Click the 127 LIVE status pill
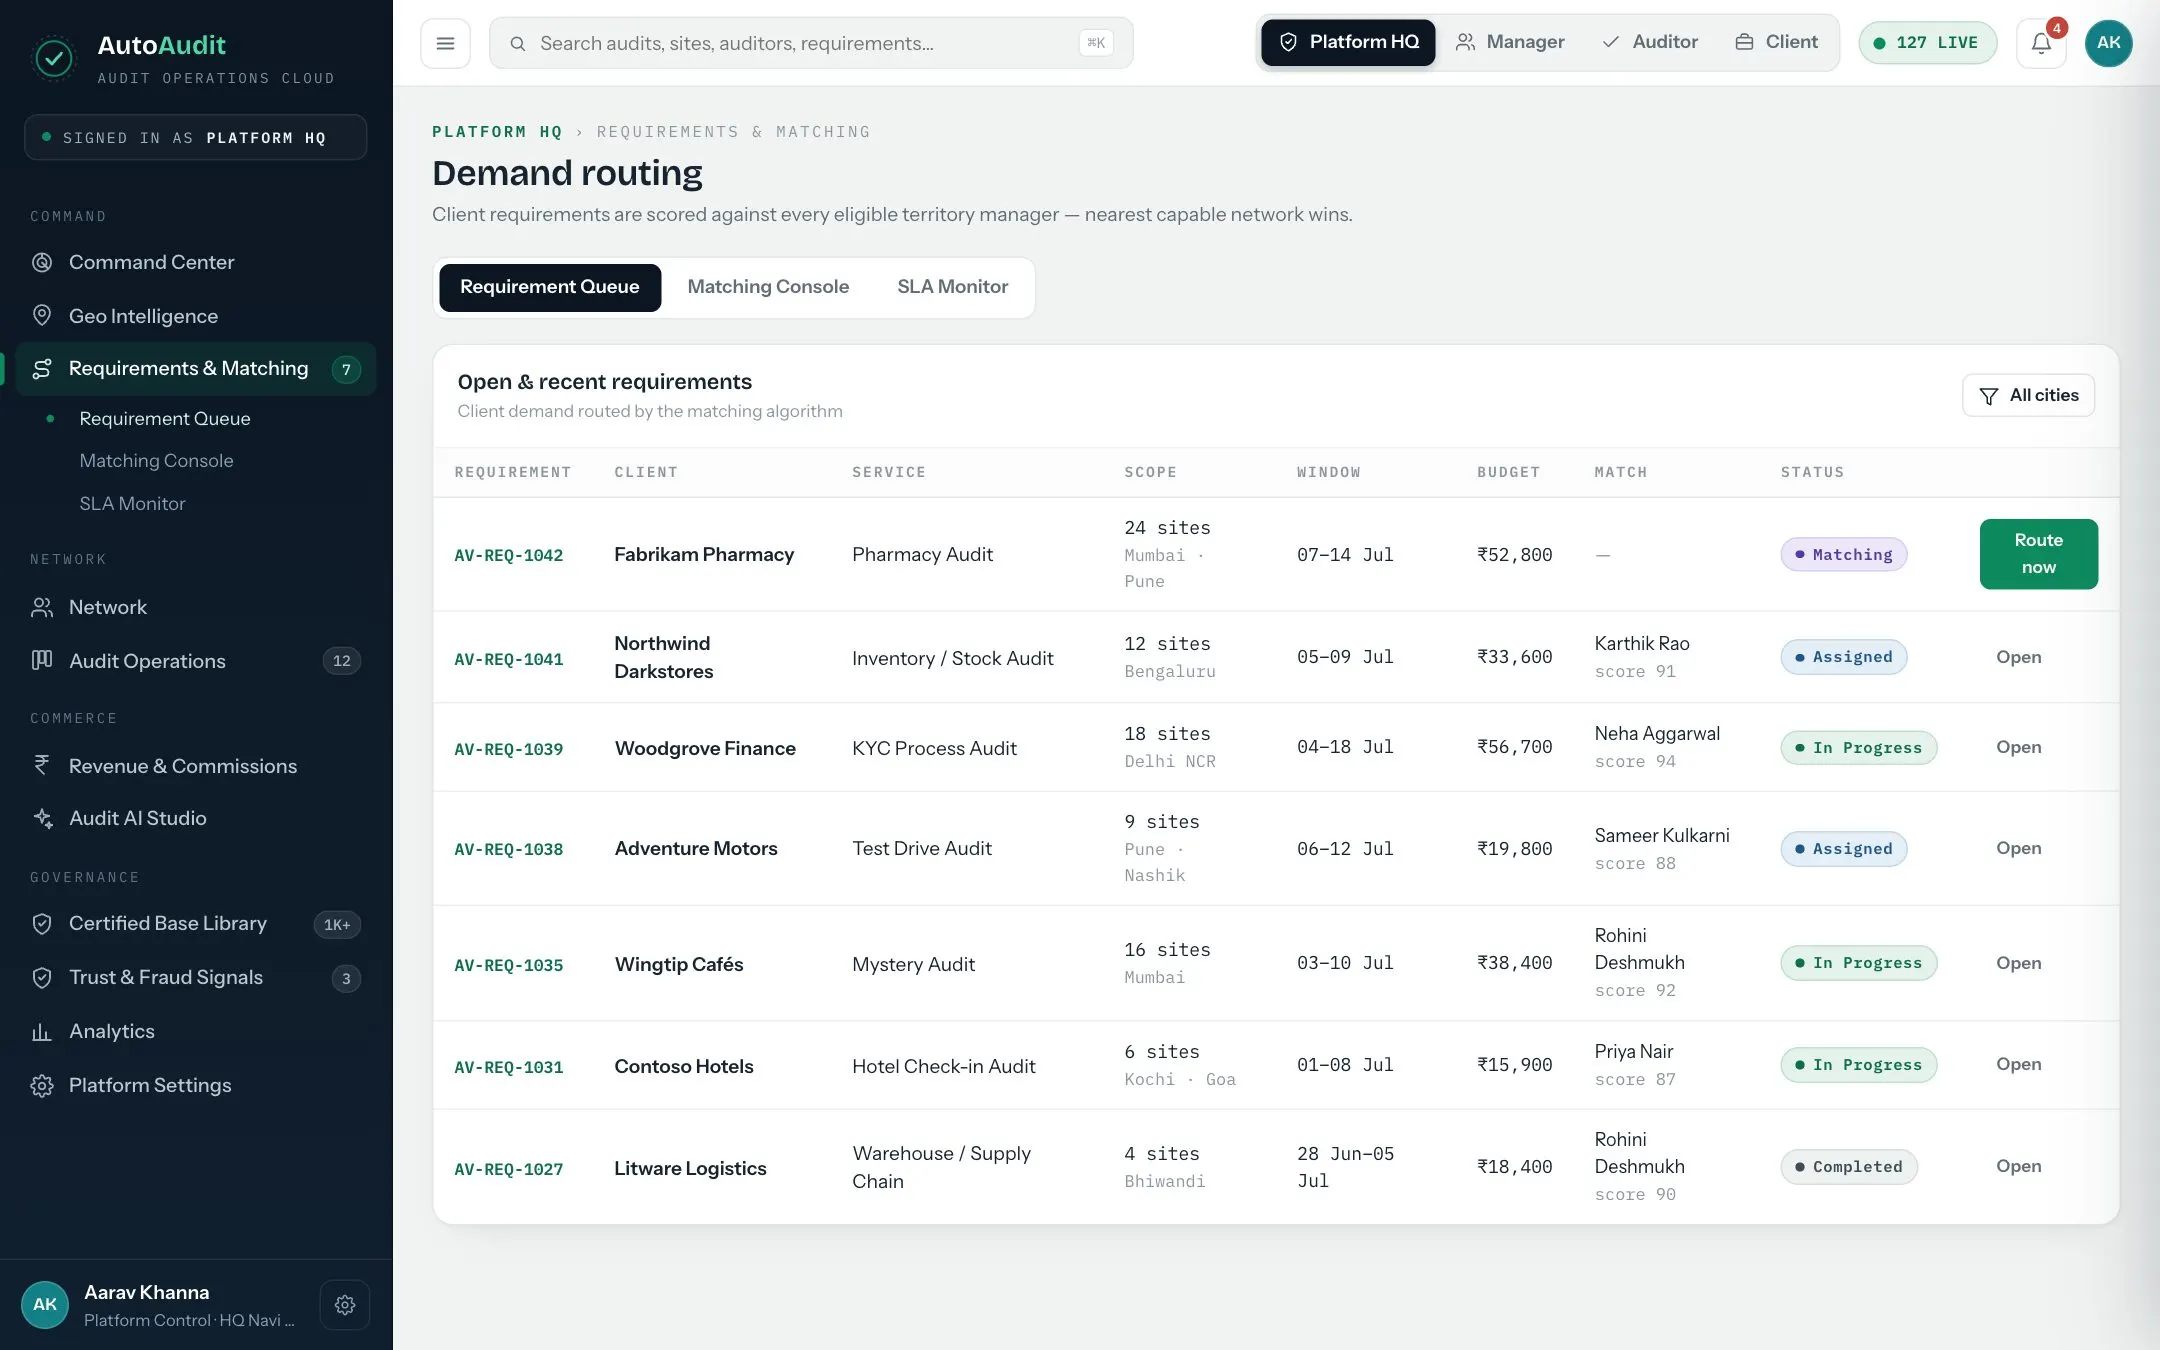Image resolution: width=2160 pixels, height=1350 pixels. coord(1927,43)
